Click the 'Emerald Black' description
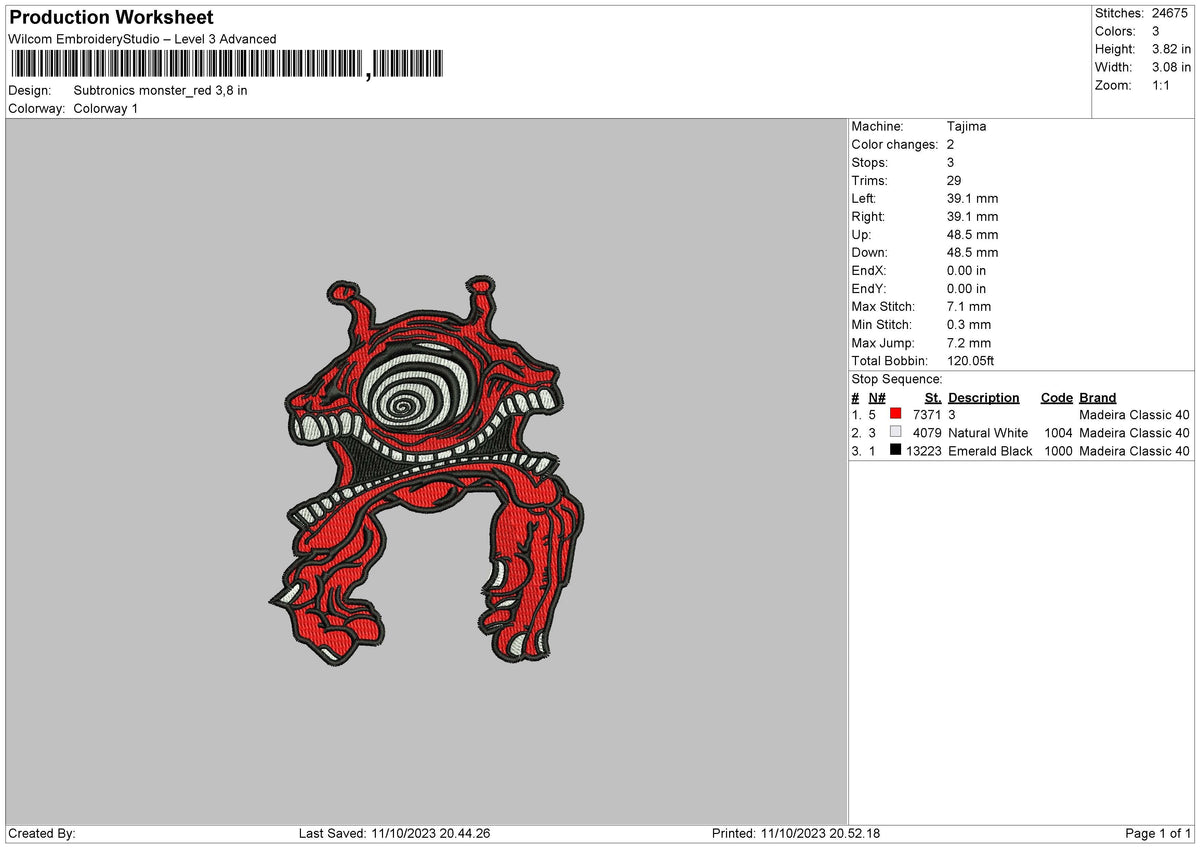 coord(990,450)
